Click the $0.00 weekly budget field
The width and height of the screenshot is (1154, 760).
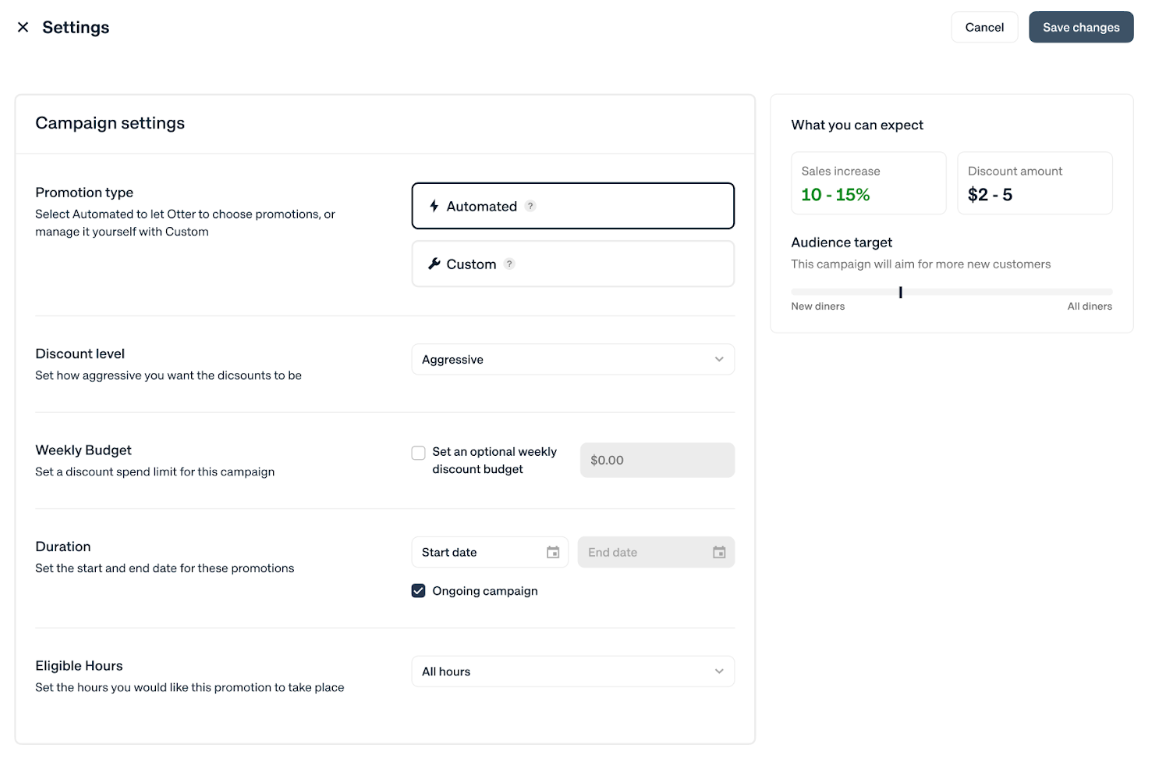pyautogui.click(x=656, y=460)
